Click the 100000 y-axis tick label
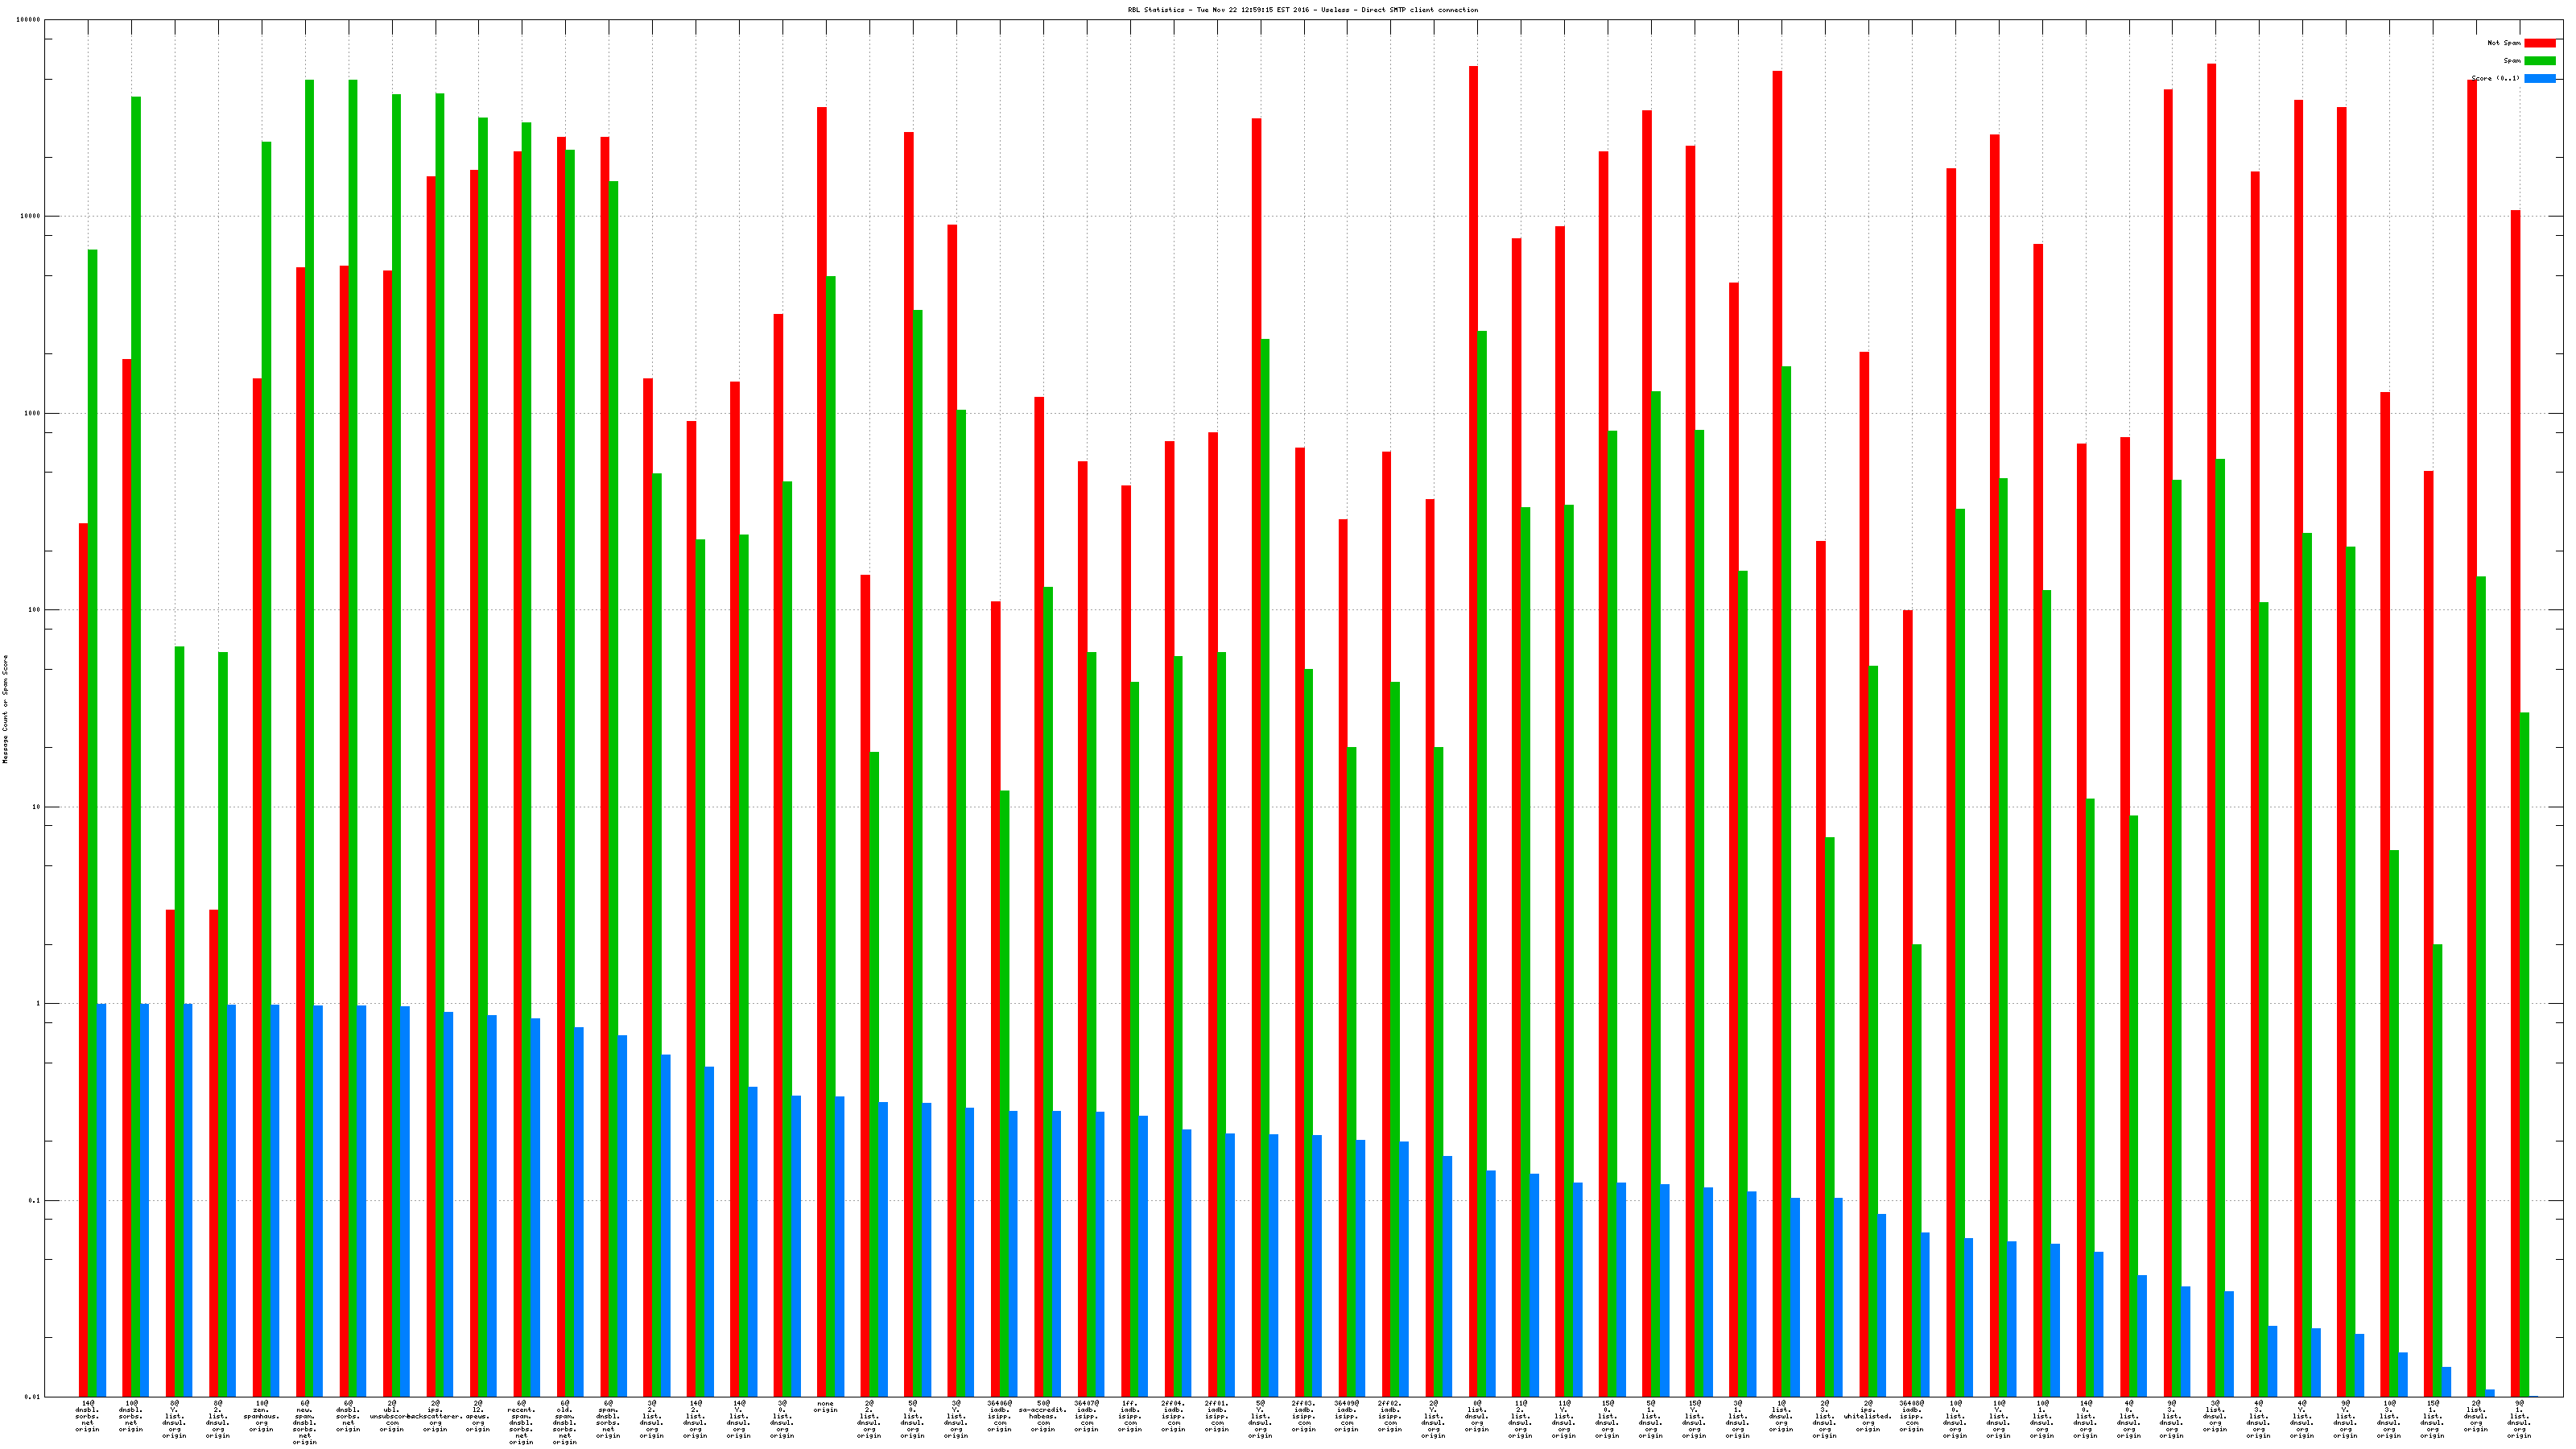Image resolution: width=2576 pixels, height=1449 pixels. click(x=30, y=20)
